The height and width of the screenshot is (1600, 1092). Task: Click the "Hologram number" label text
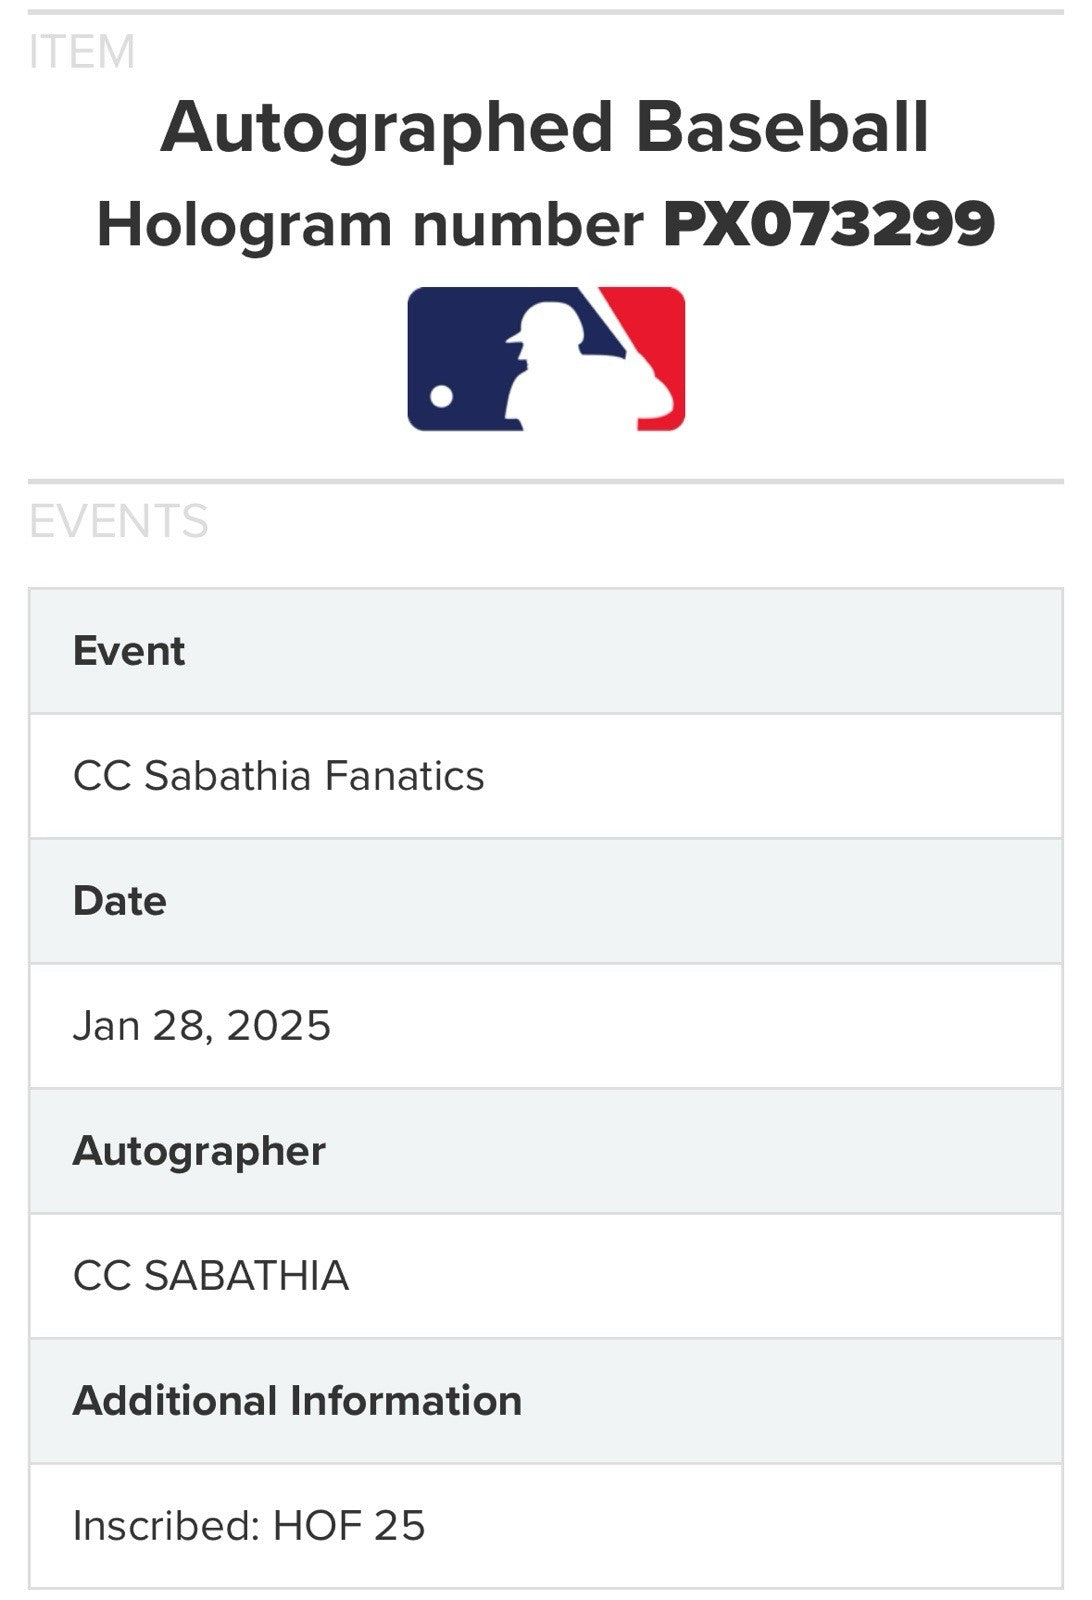[x=370, y=225]
